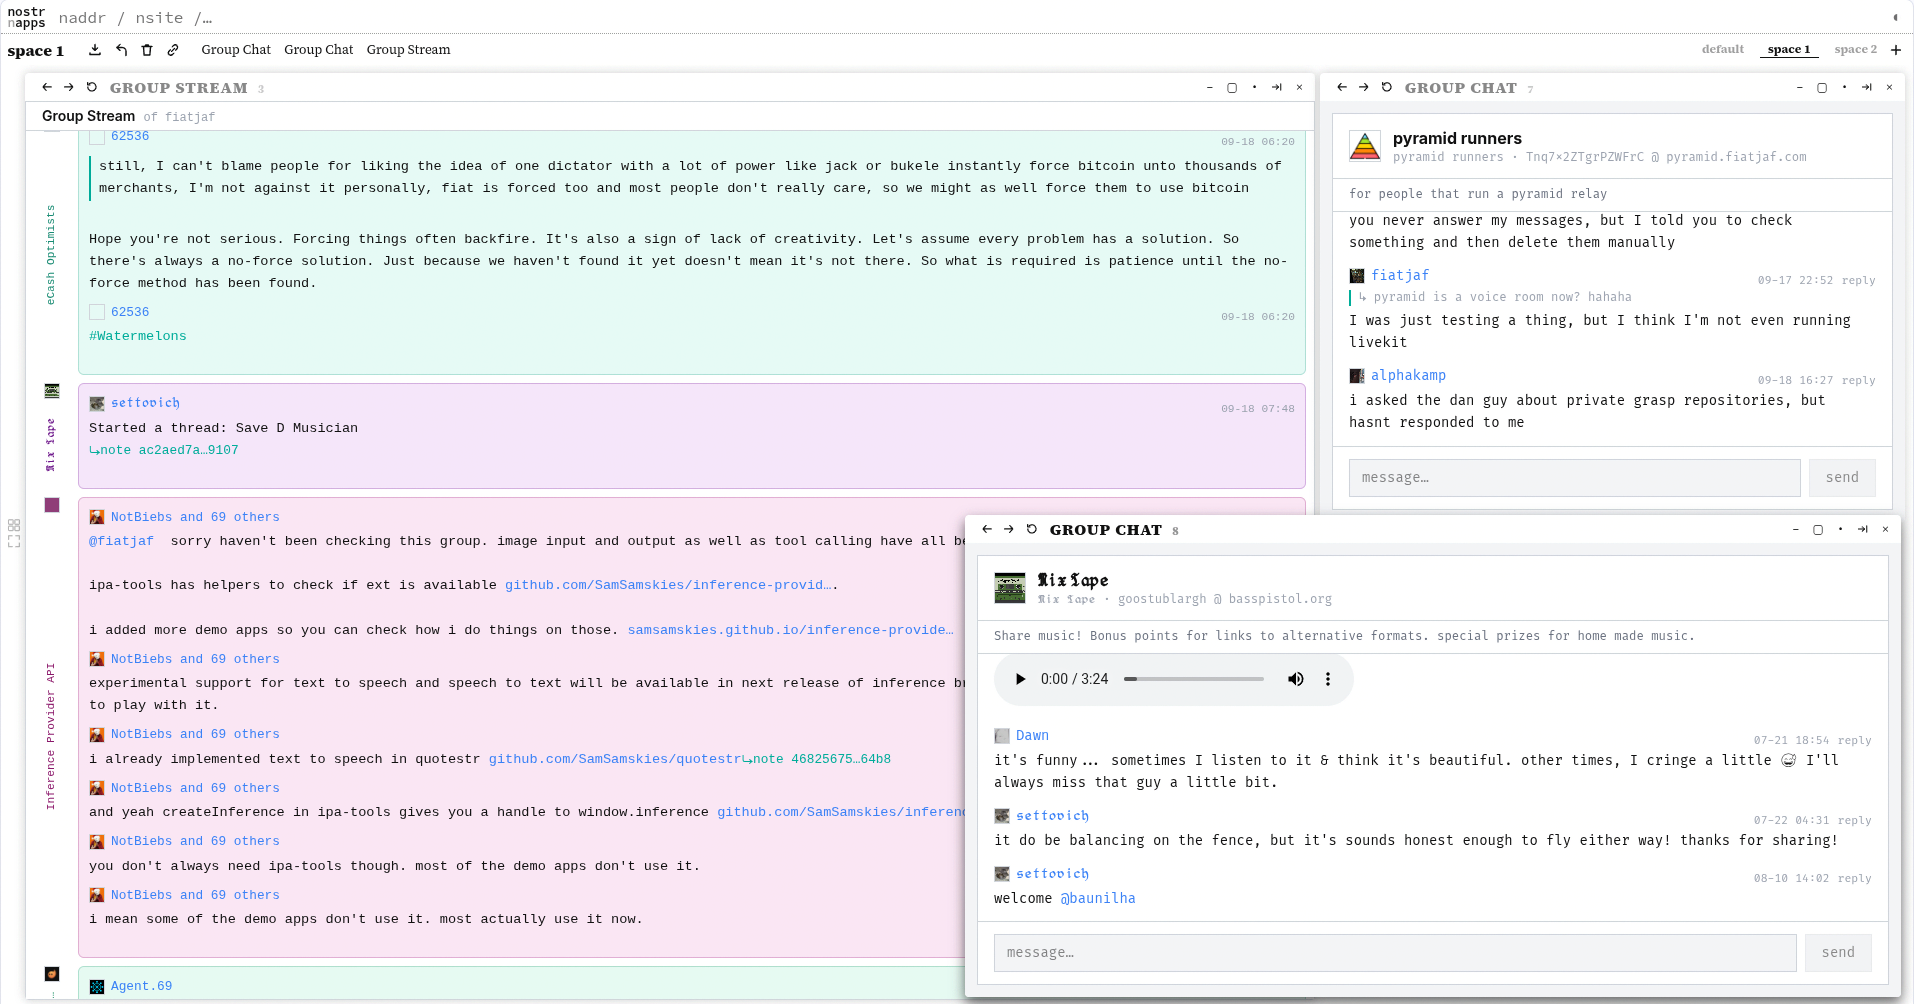The width and height of the screenshot is (1914, 1004).
Task: Open the #Watermelons hashtag link
Action: tap(138, 336)
